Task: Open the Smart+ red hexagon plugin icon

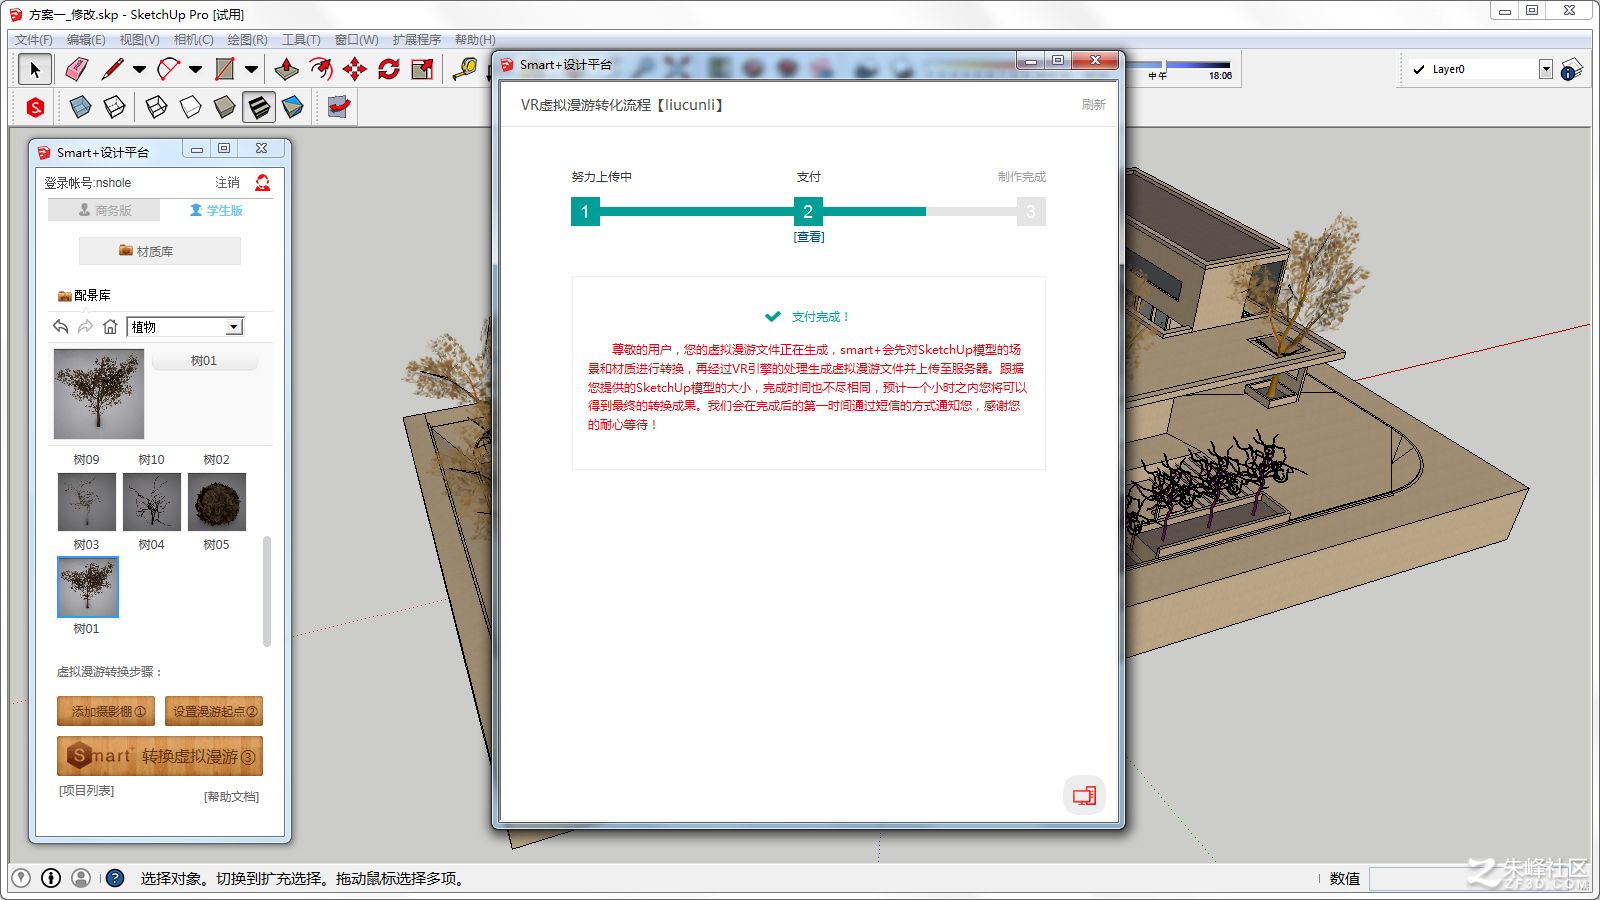Action: 35,107
